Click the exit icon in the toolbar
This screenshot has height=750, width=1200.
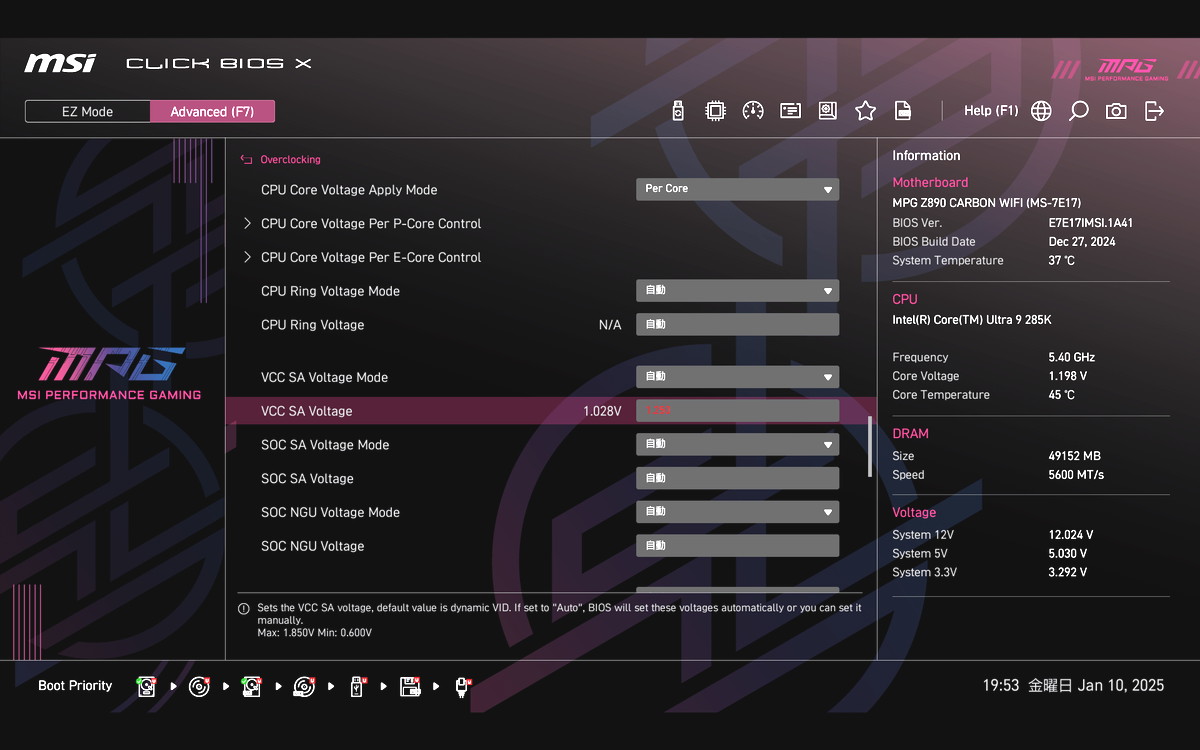(x=1154, y=111)
